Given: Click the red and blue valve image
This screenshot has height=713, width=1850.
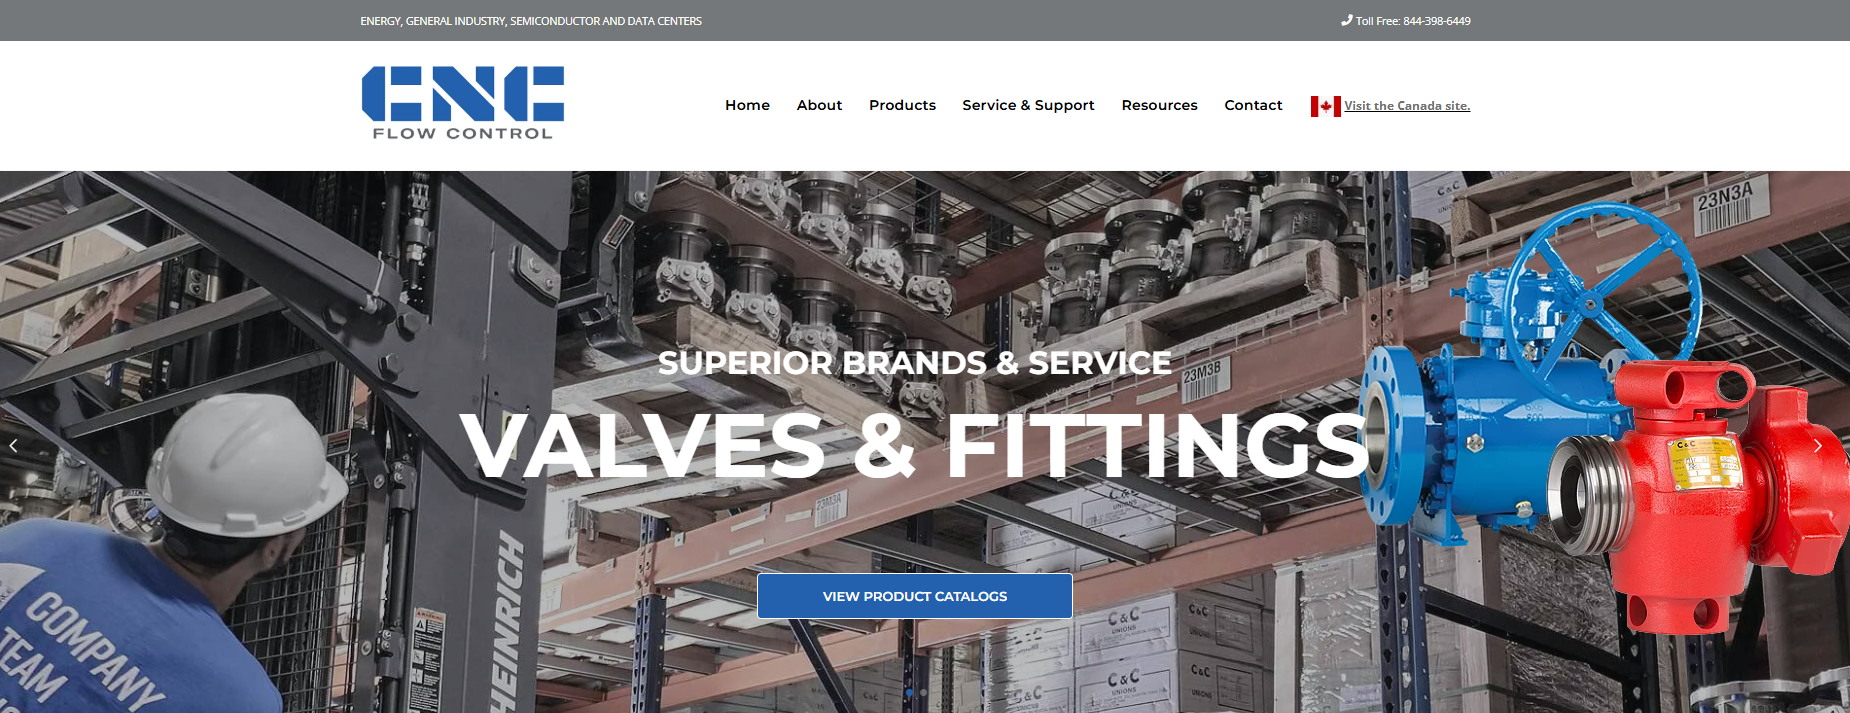Looking at the screenshot, I should [1600, 410].
